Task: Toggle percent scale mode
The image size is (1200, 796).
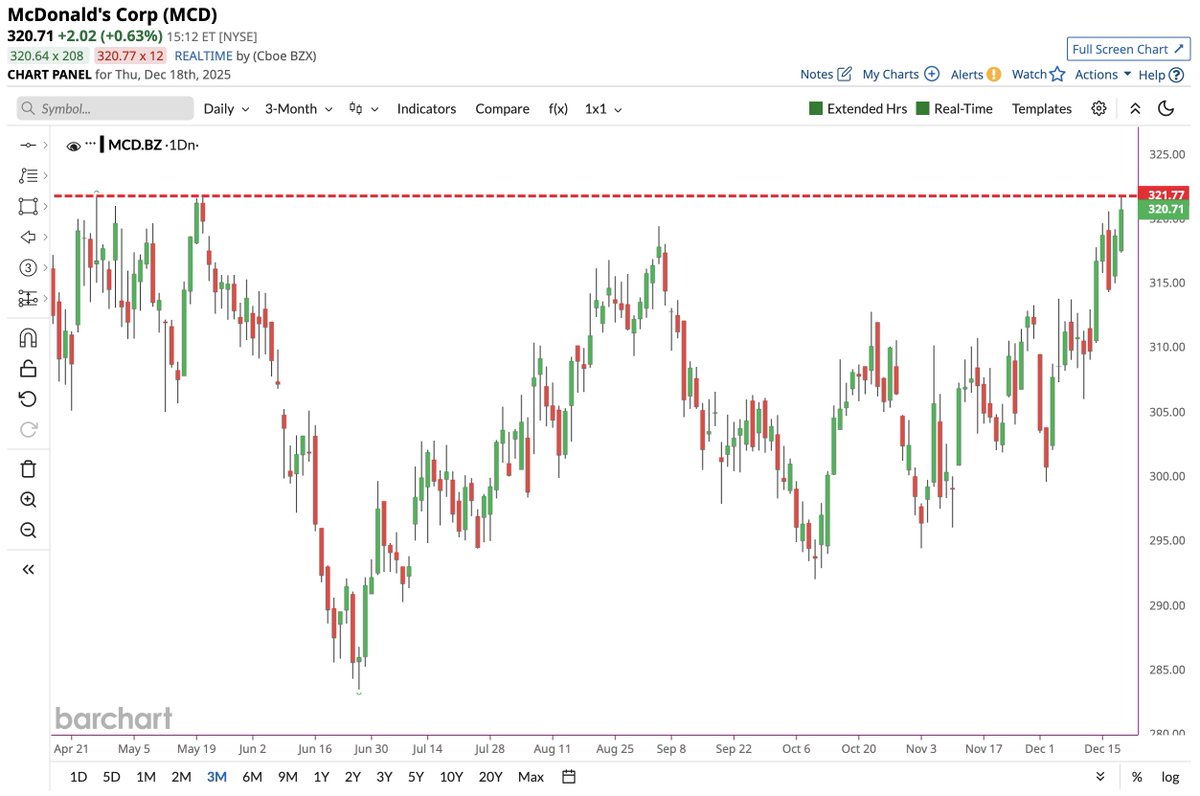Action: tap(1137, 776)
